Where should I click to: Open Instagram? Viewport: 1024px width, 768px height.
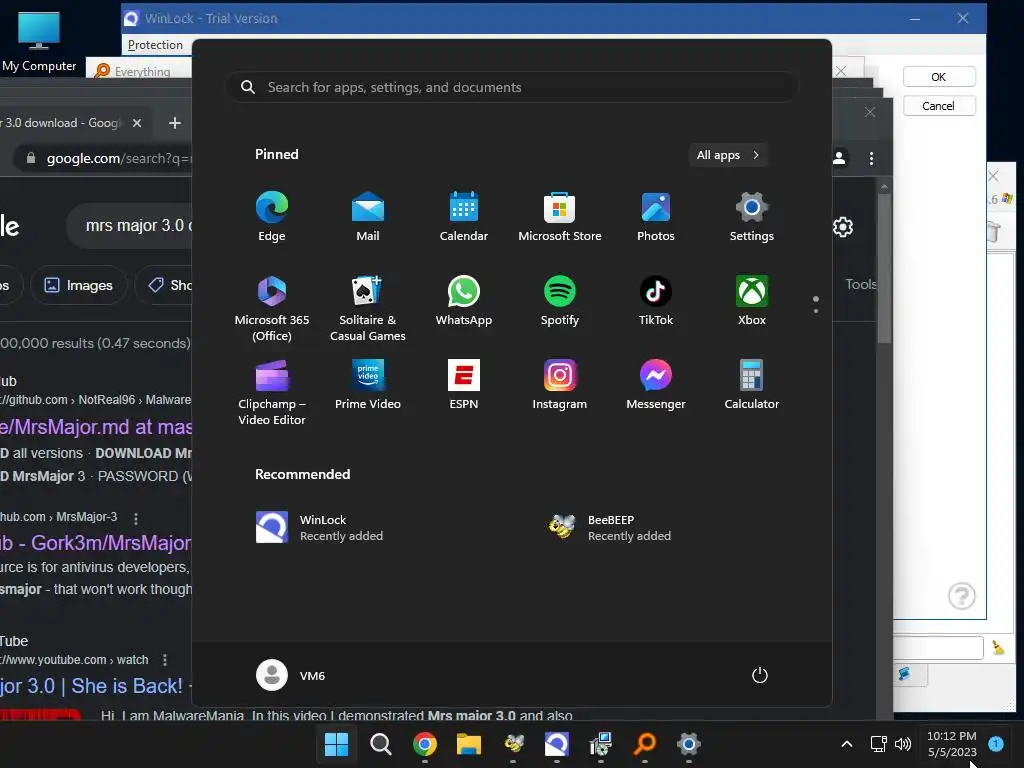pos(560,385)
